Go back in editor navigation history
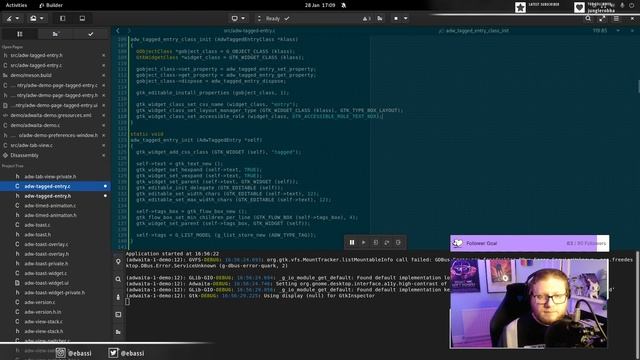Viewport: 640px width, 360px height. coord(118,31)
